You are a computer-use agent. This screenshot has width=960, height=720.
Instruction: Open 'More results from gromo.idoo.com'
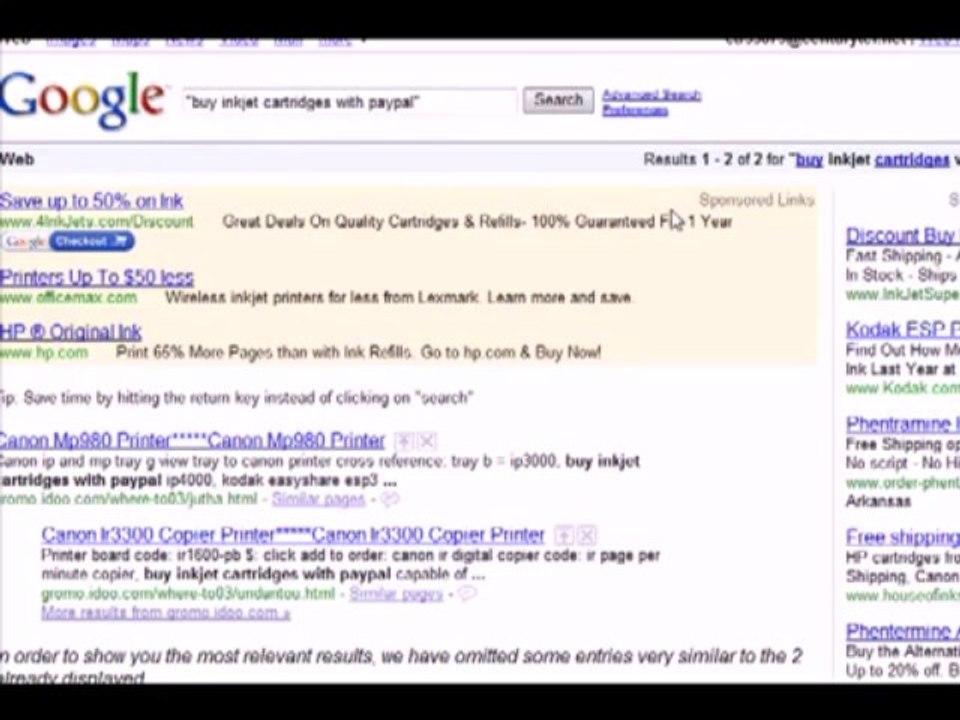tap(165, 613)
